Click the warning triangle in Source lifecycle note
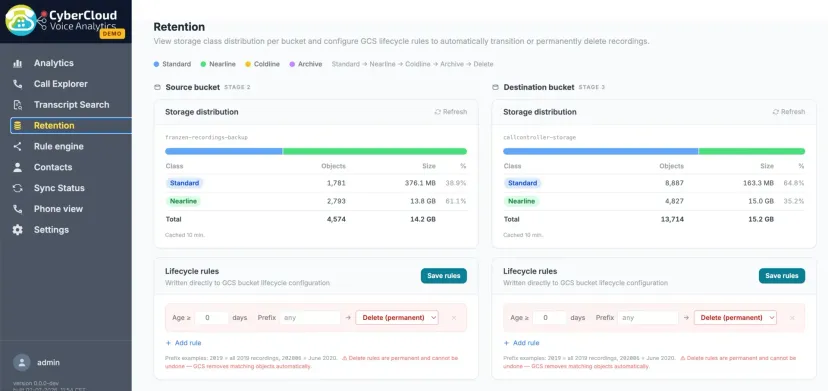This screenshot has width=828, height=391. point(344,358)
